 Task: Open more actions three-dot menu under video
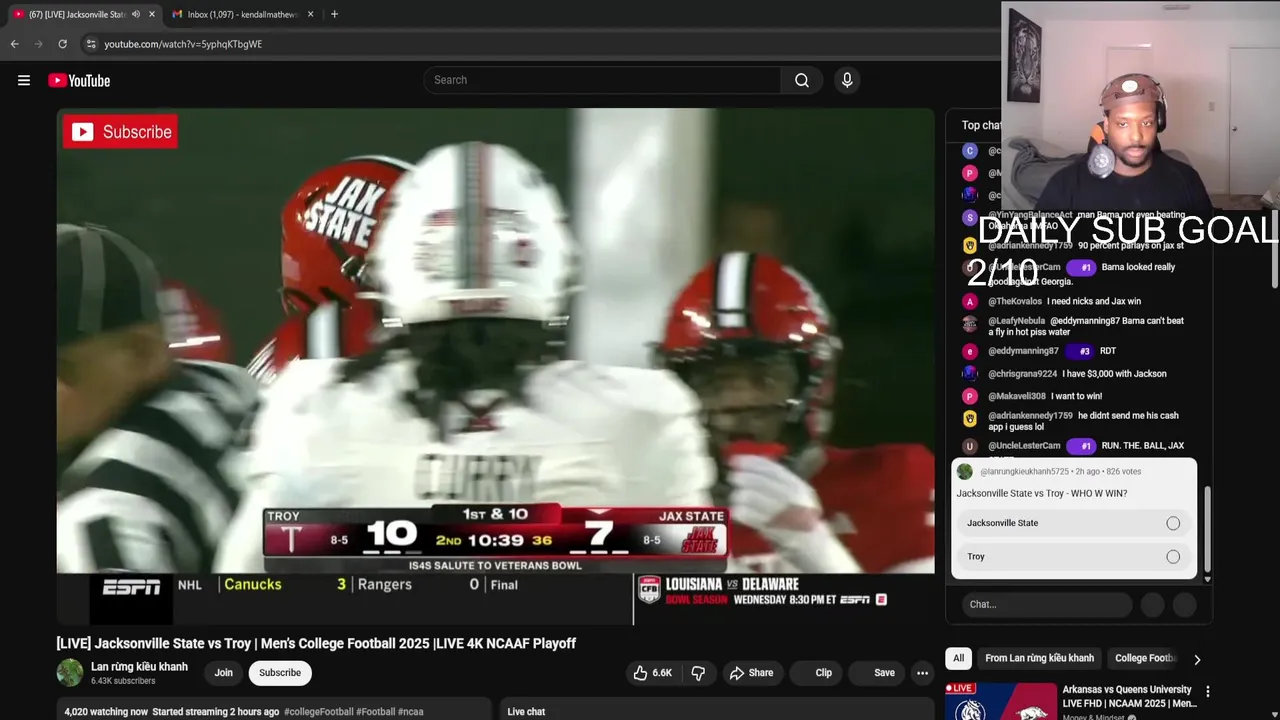(922, 673)
